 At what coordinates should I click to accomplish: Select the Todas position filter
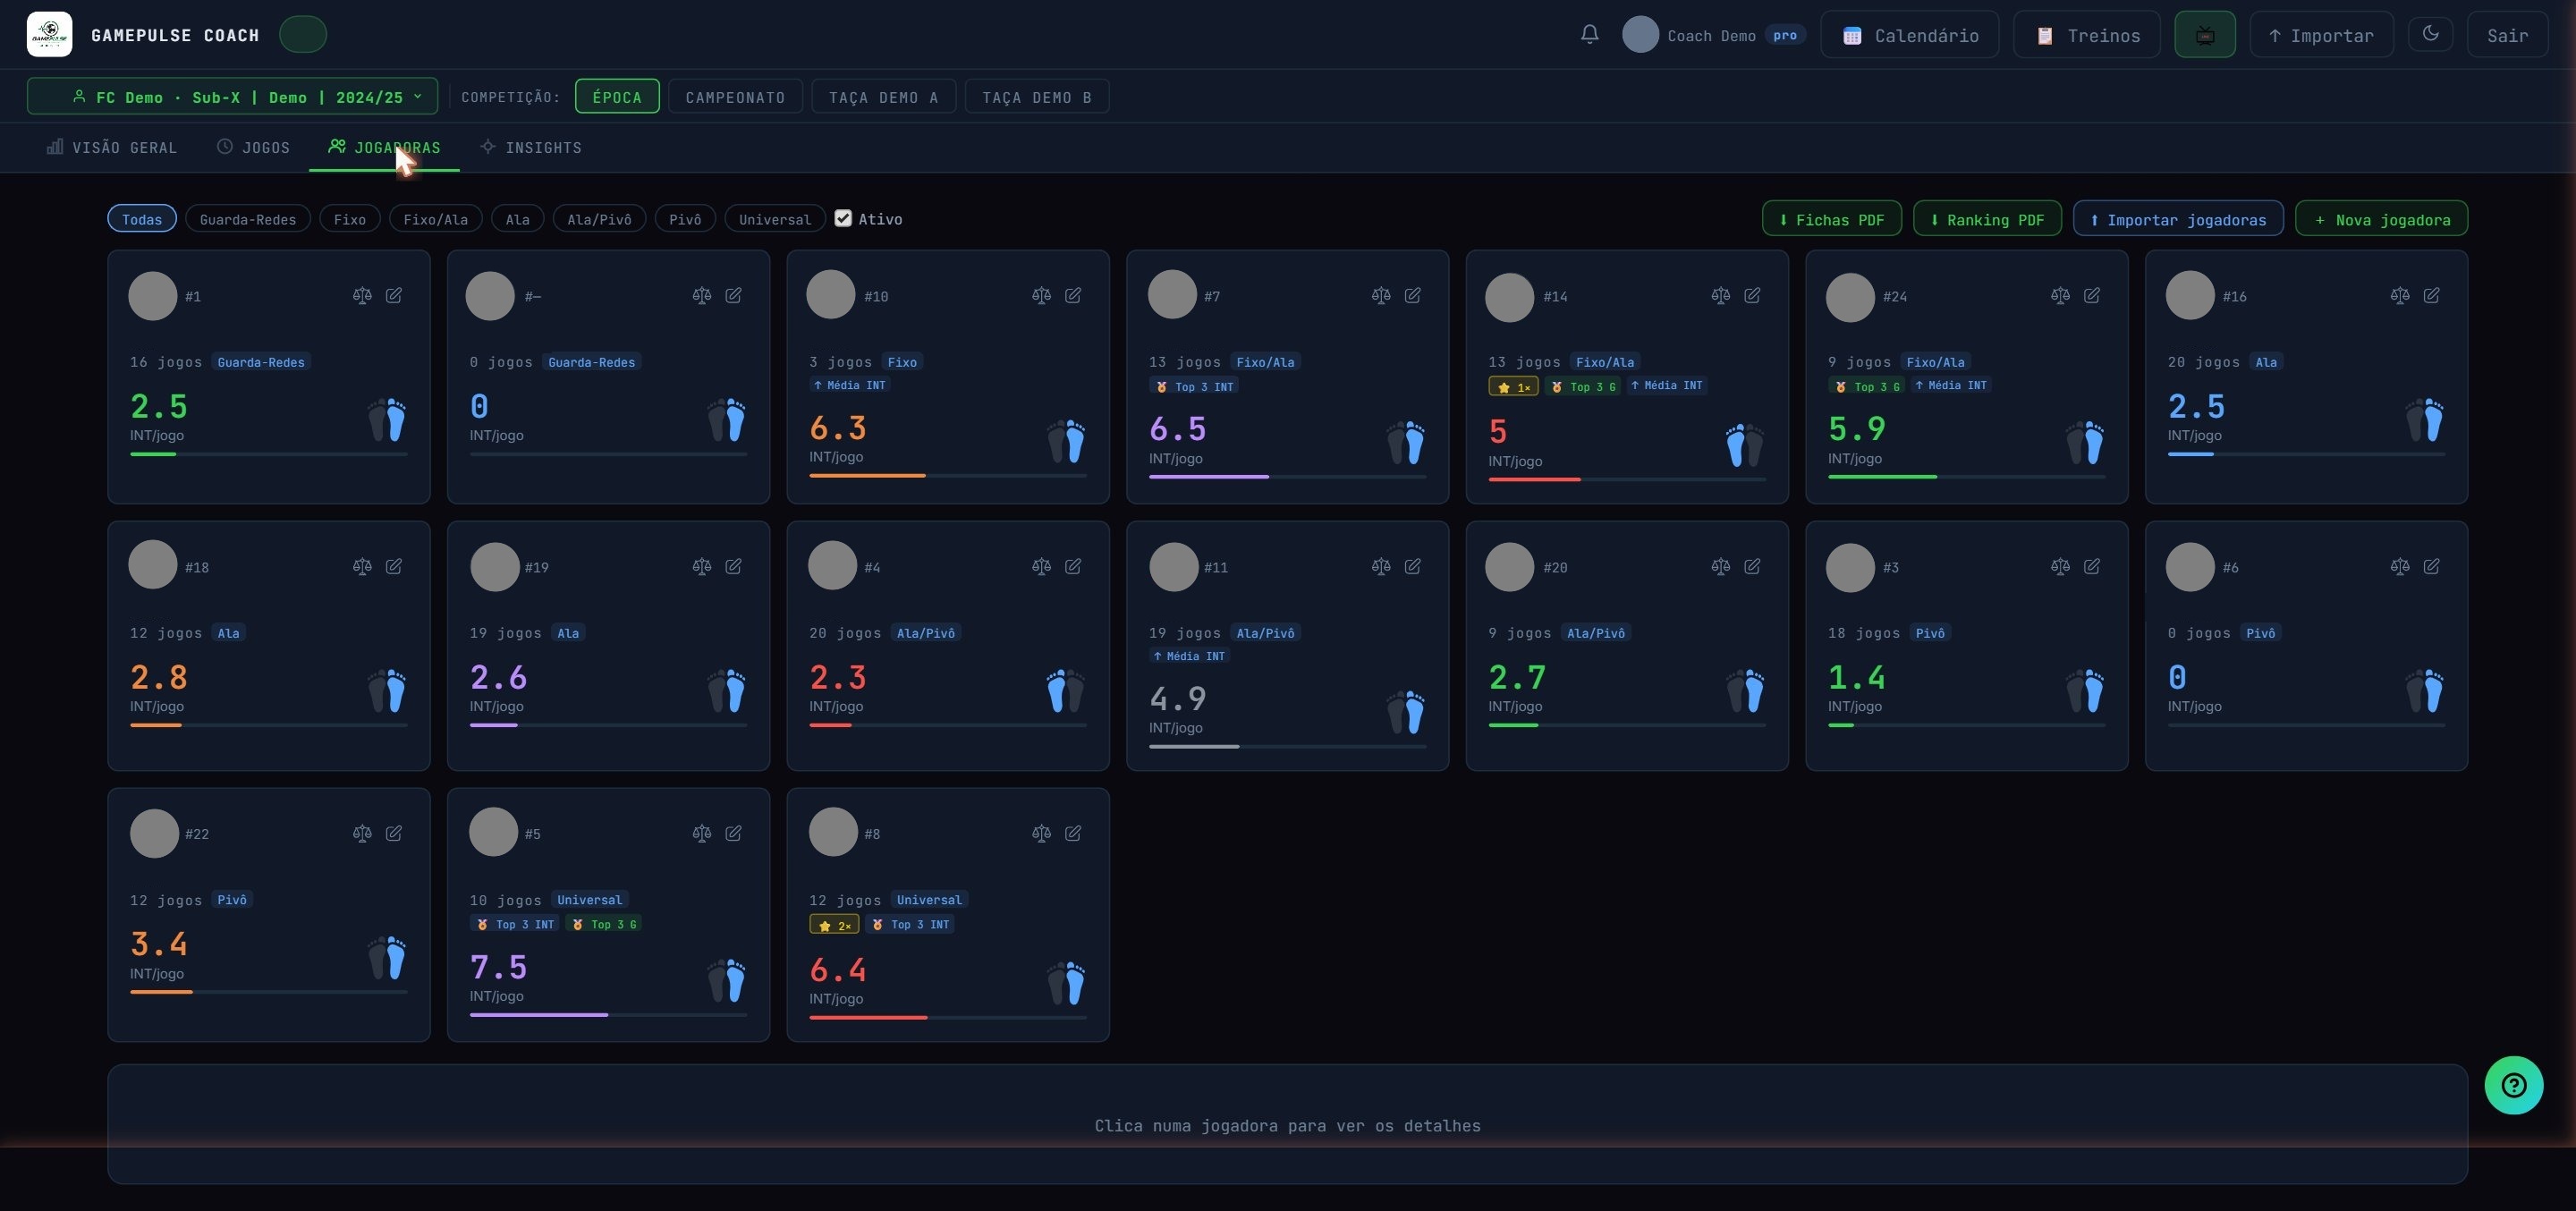pyautogui.click(x=142, y=219)
